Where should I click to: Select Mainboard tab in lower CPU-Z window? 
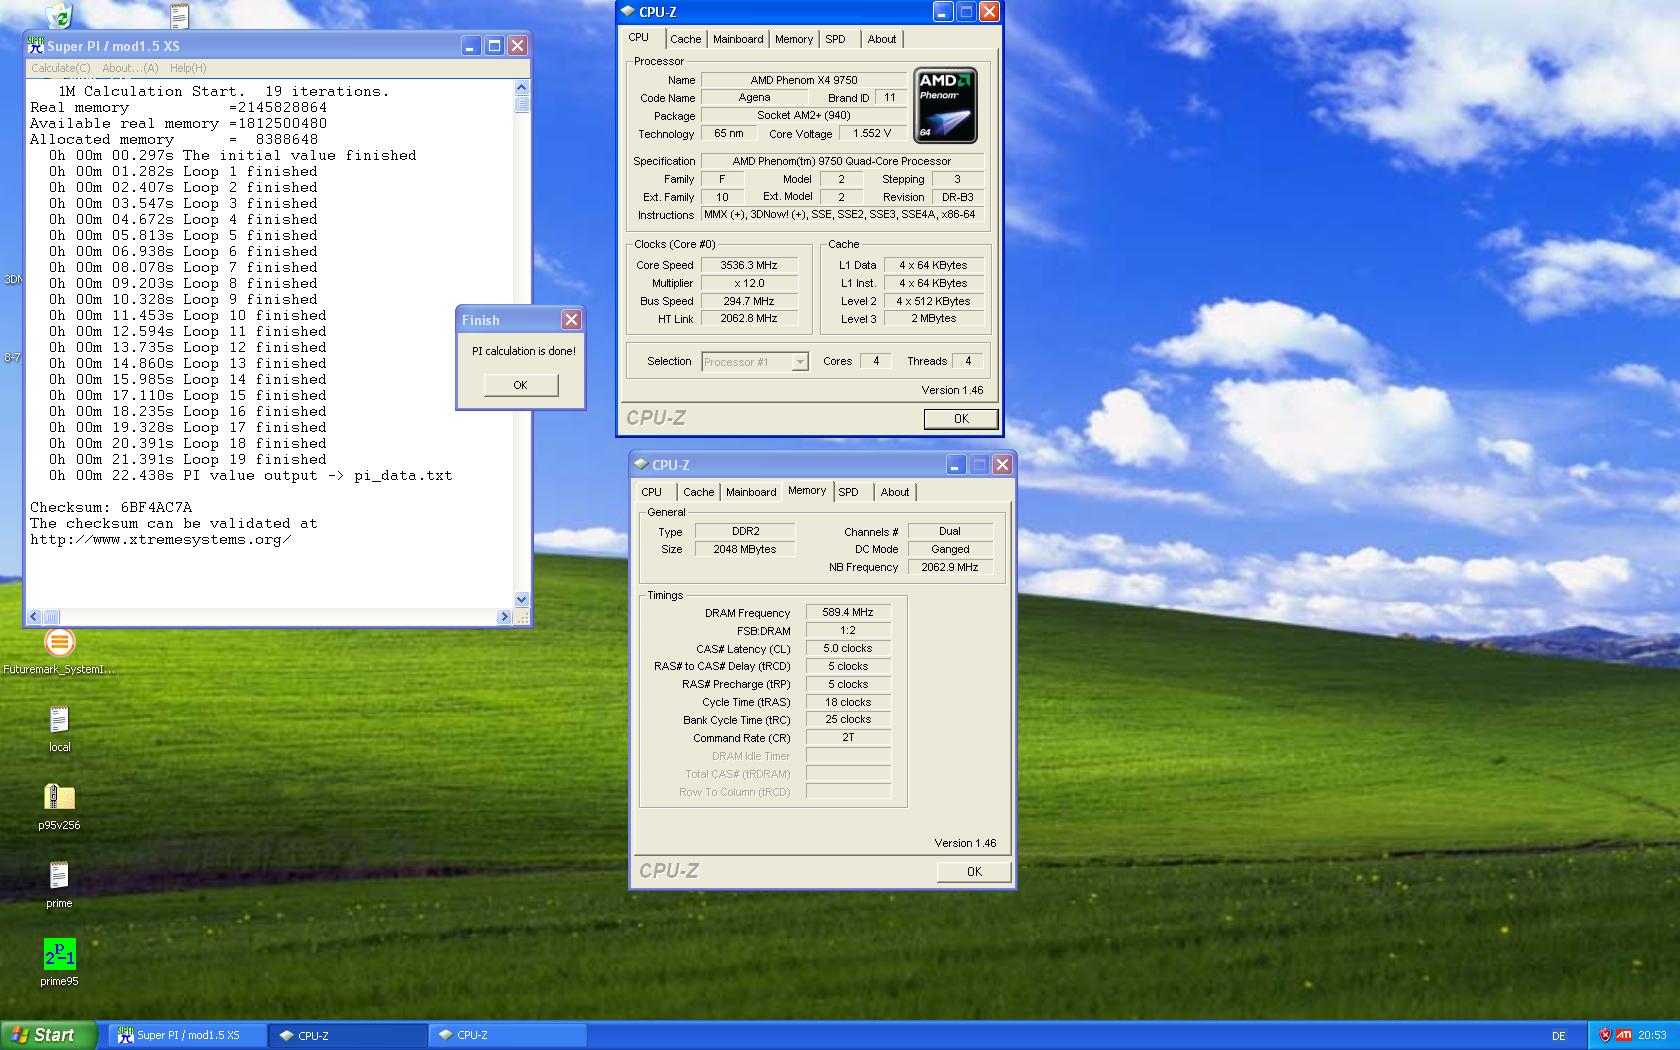tap(751, 492)
